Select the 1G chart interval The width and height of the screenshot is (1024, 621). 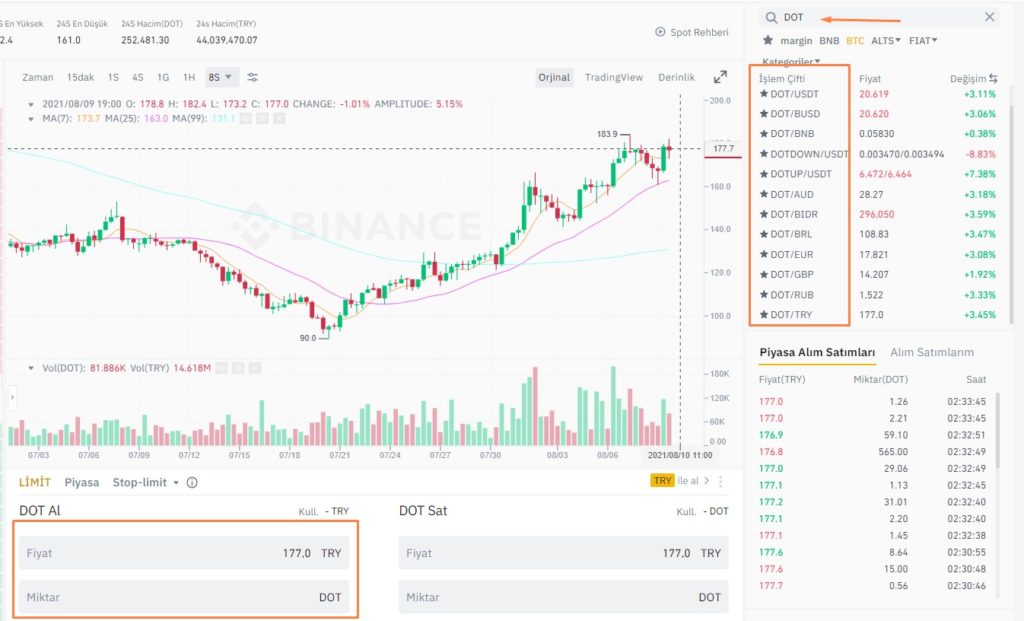coord(163,77)
